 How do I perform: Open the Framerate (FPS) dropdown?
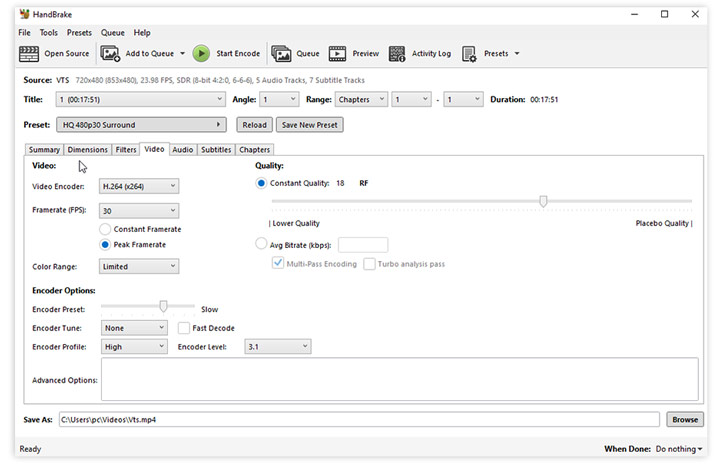click(x=139, y=211)
